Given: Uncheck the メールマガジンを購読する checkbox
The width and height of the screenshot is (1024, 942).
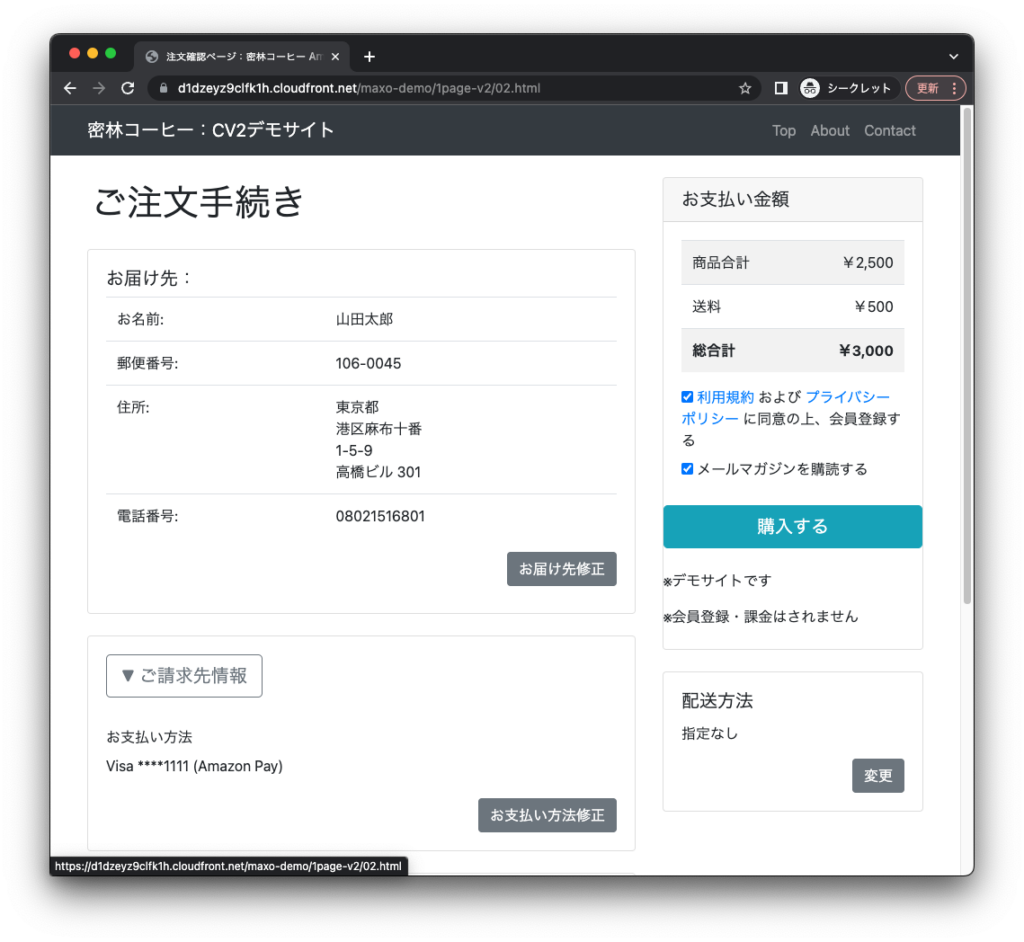Looking at the screenshot, I should [687, 469].
